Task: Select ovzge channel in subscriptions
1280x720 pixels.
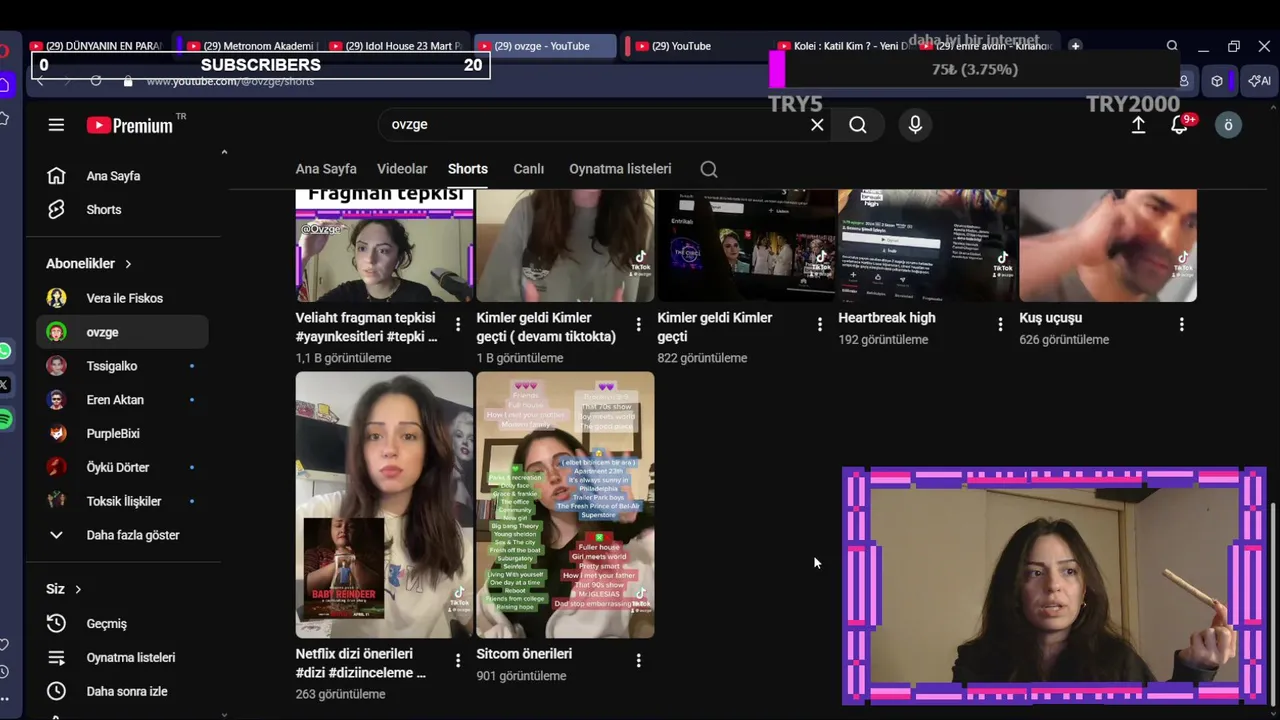Action: [x=122, y=332]
